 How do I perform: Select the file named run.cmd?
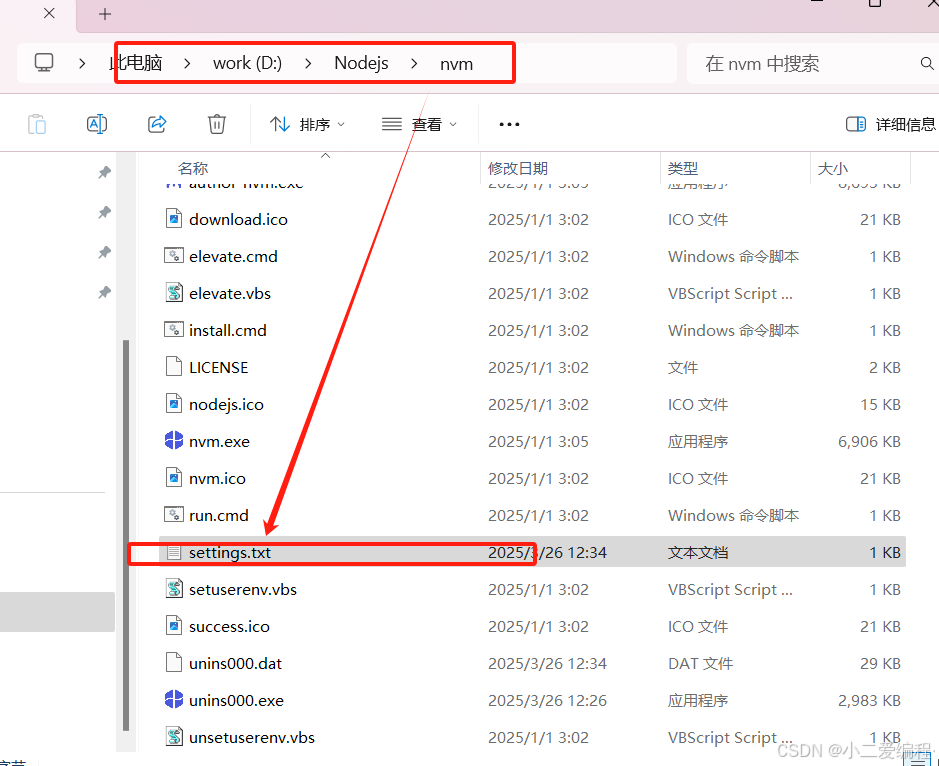pyautogui.click(x=219, y=516)
